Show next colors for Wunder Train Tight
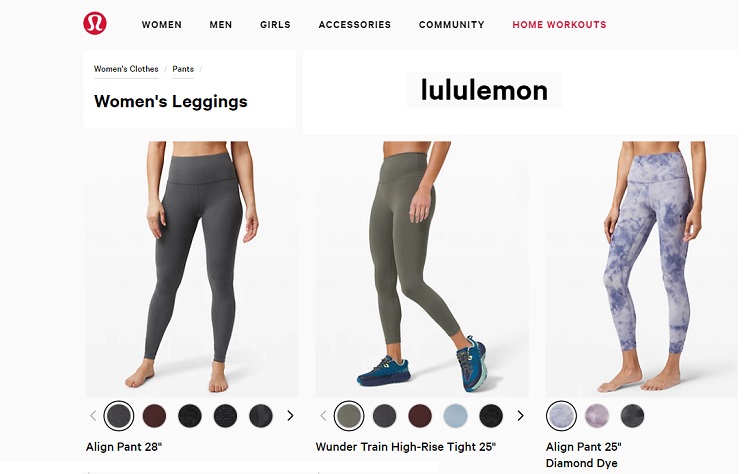Screen dimensions: 750x474 pyautogui.click(x=520, y=416)
